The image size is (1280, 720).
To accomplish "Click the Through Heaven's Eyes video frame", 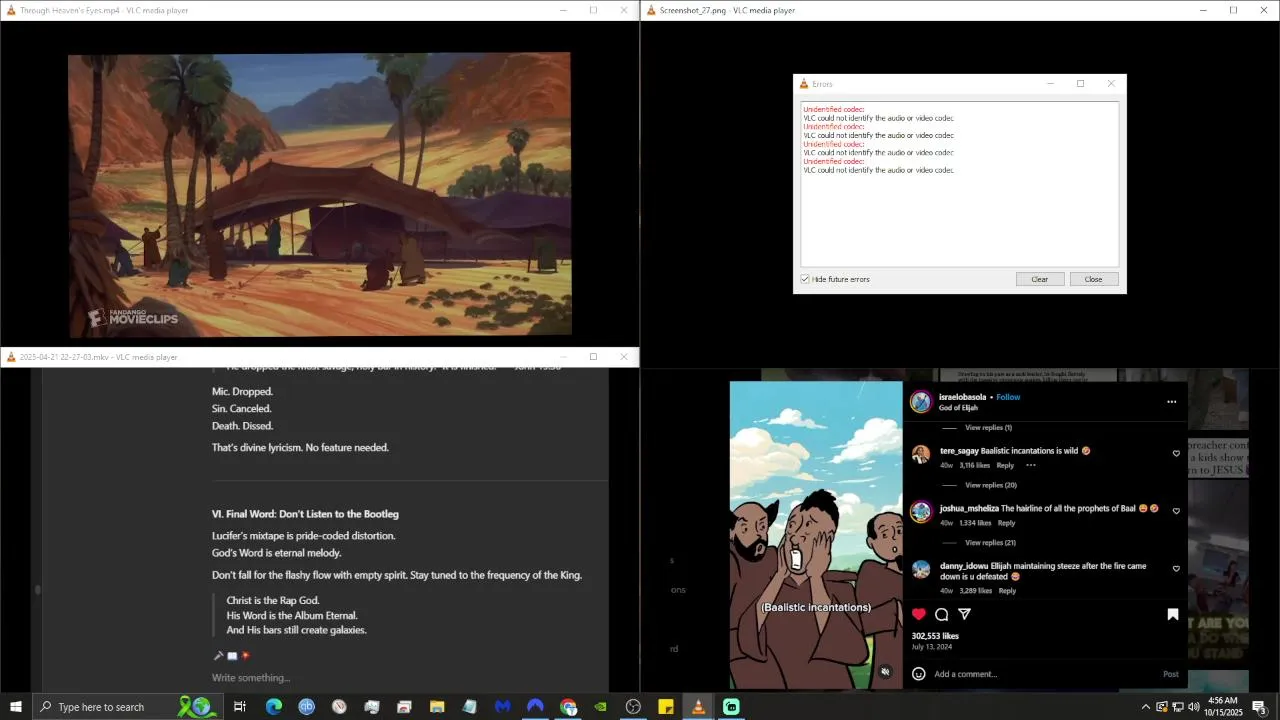I will click(319, 194).
